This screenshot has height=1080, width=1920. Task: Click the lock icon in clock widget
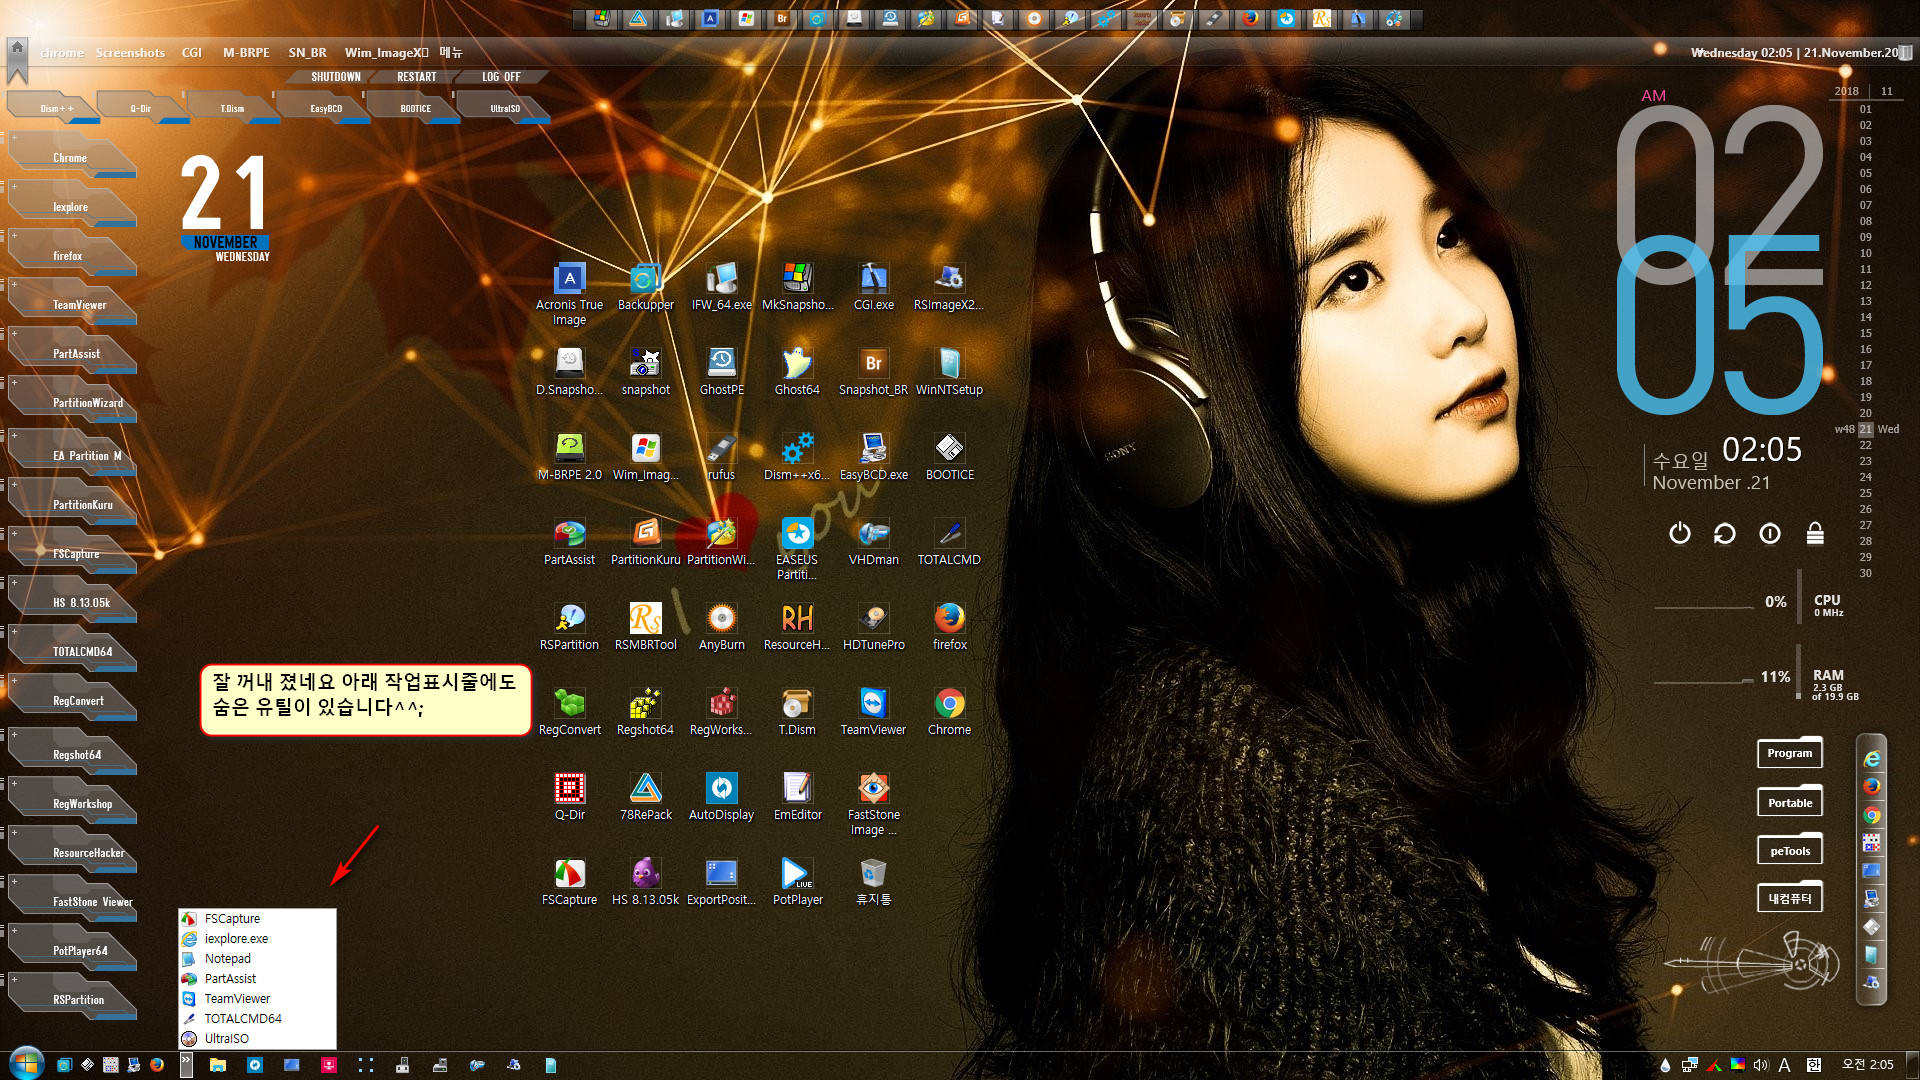[x=1815, y=533]
